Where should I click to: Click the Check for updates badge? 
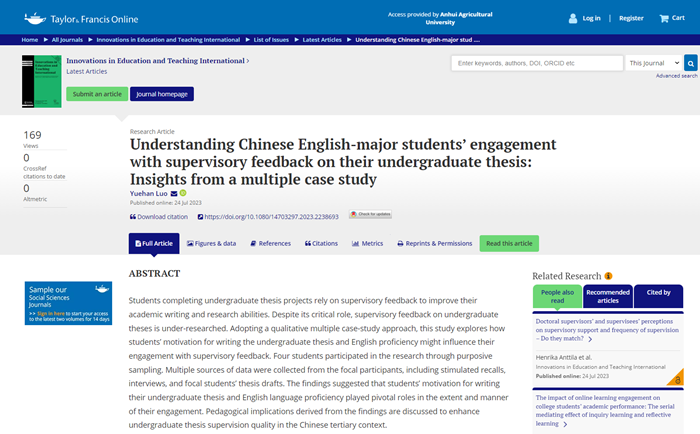pos(370,215)
